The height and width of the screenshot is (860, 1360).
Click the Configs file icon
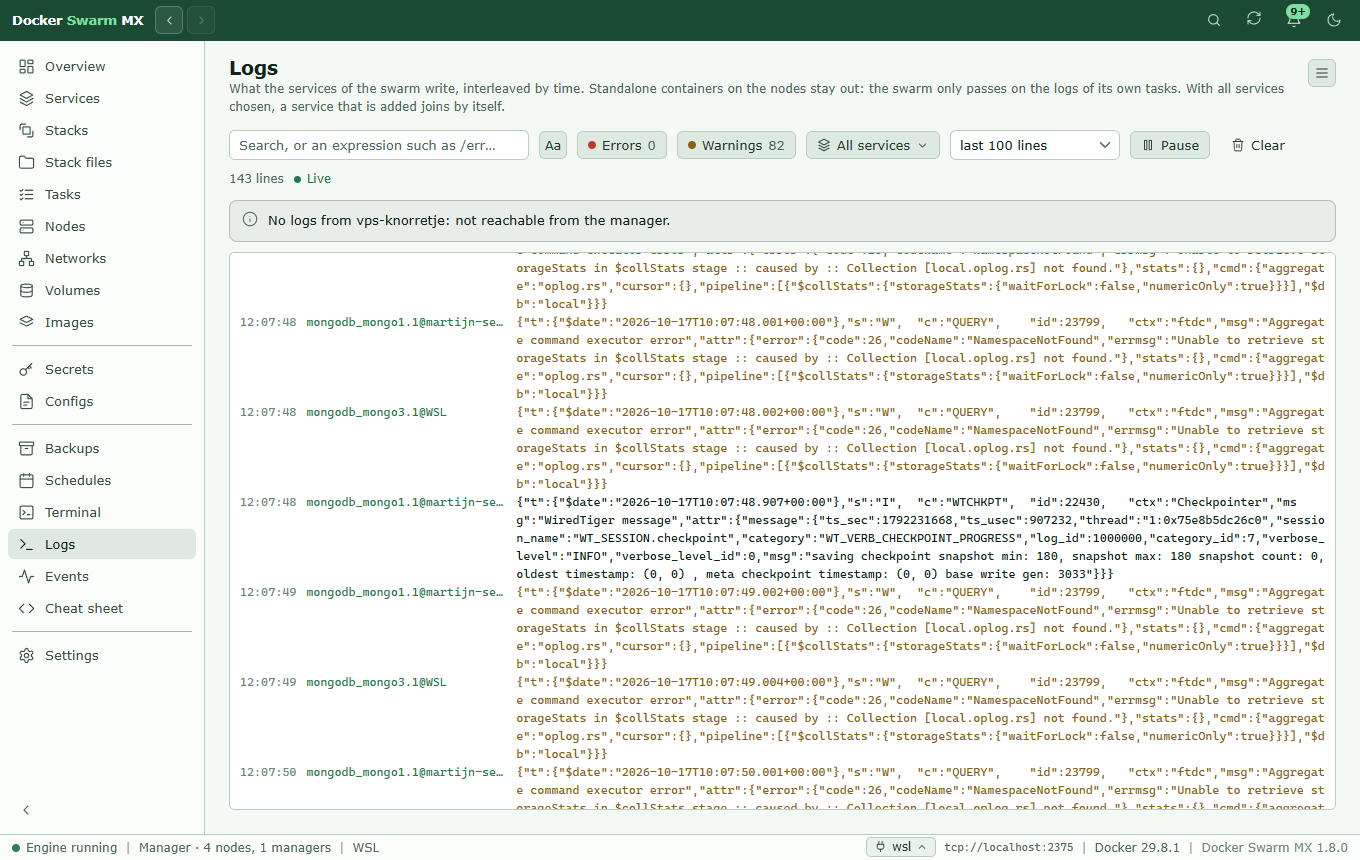(27, 401)
